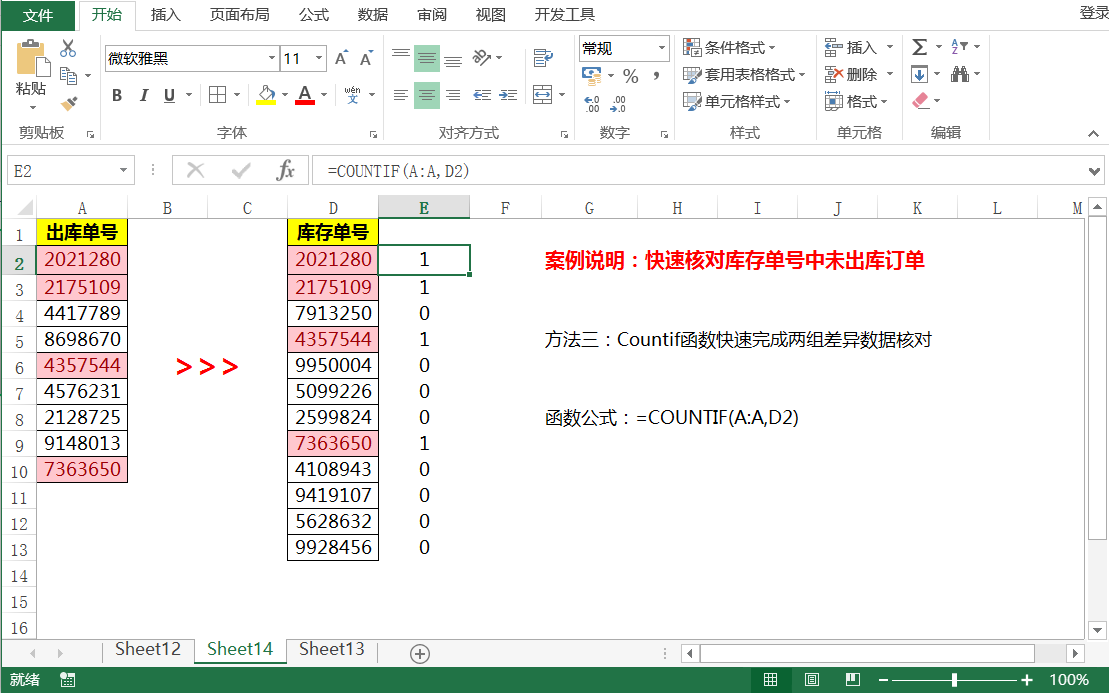
Task: Apply comma style number format
Action: (x=657, y=76)
